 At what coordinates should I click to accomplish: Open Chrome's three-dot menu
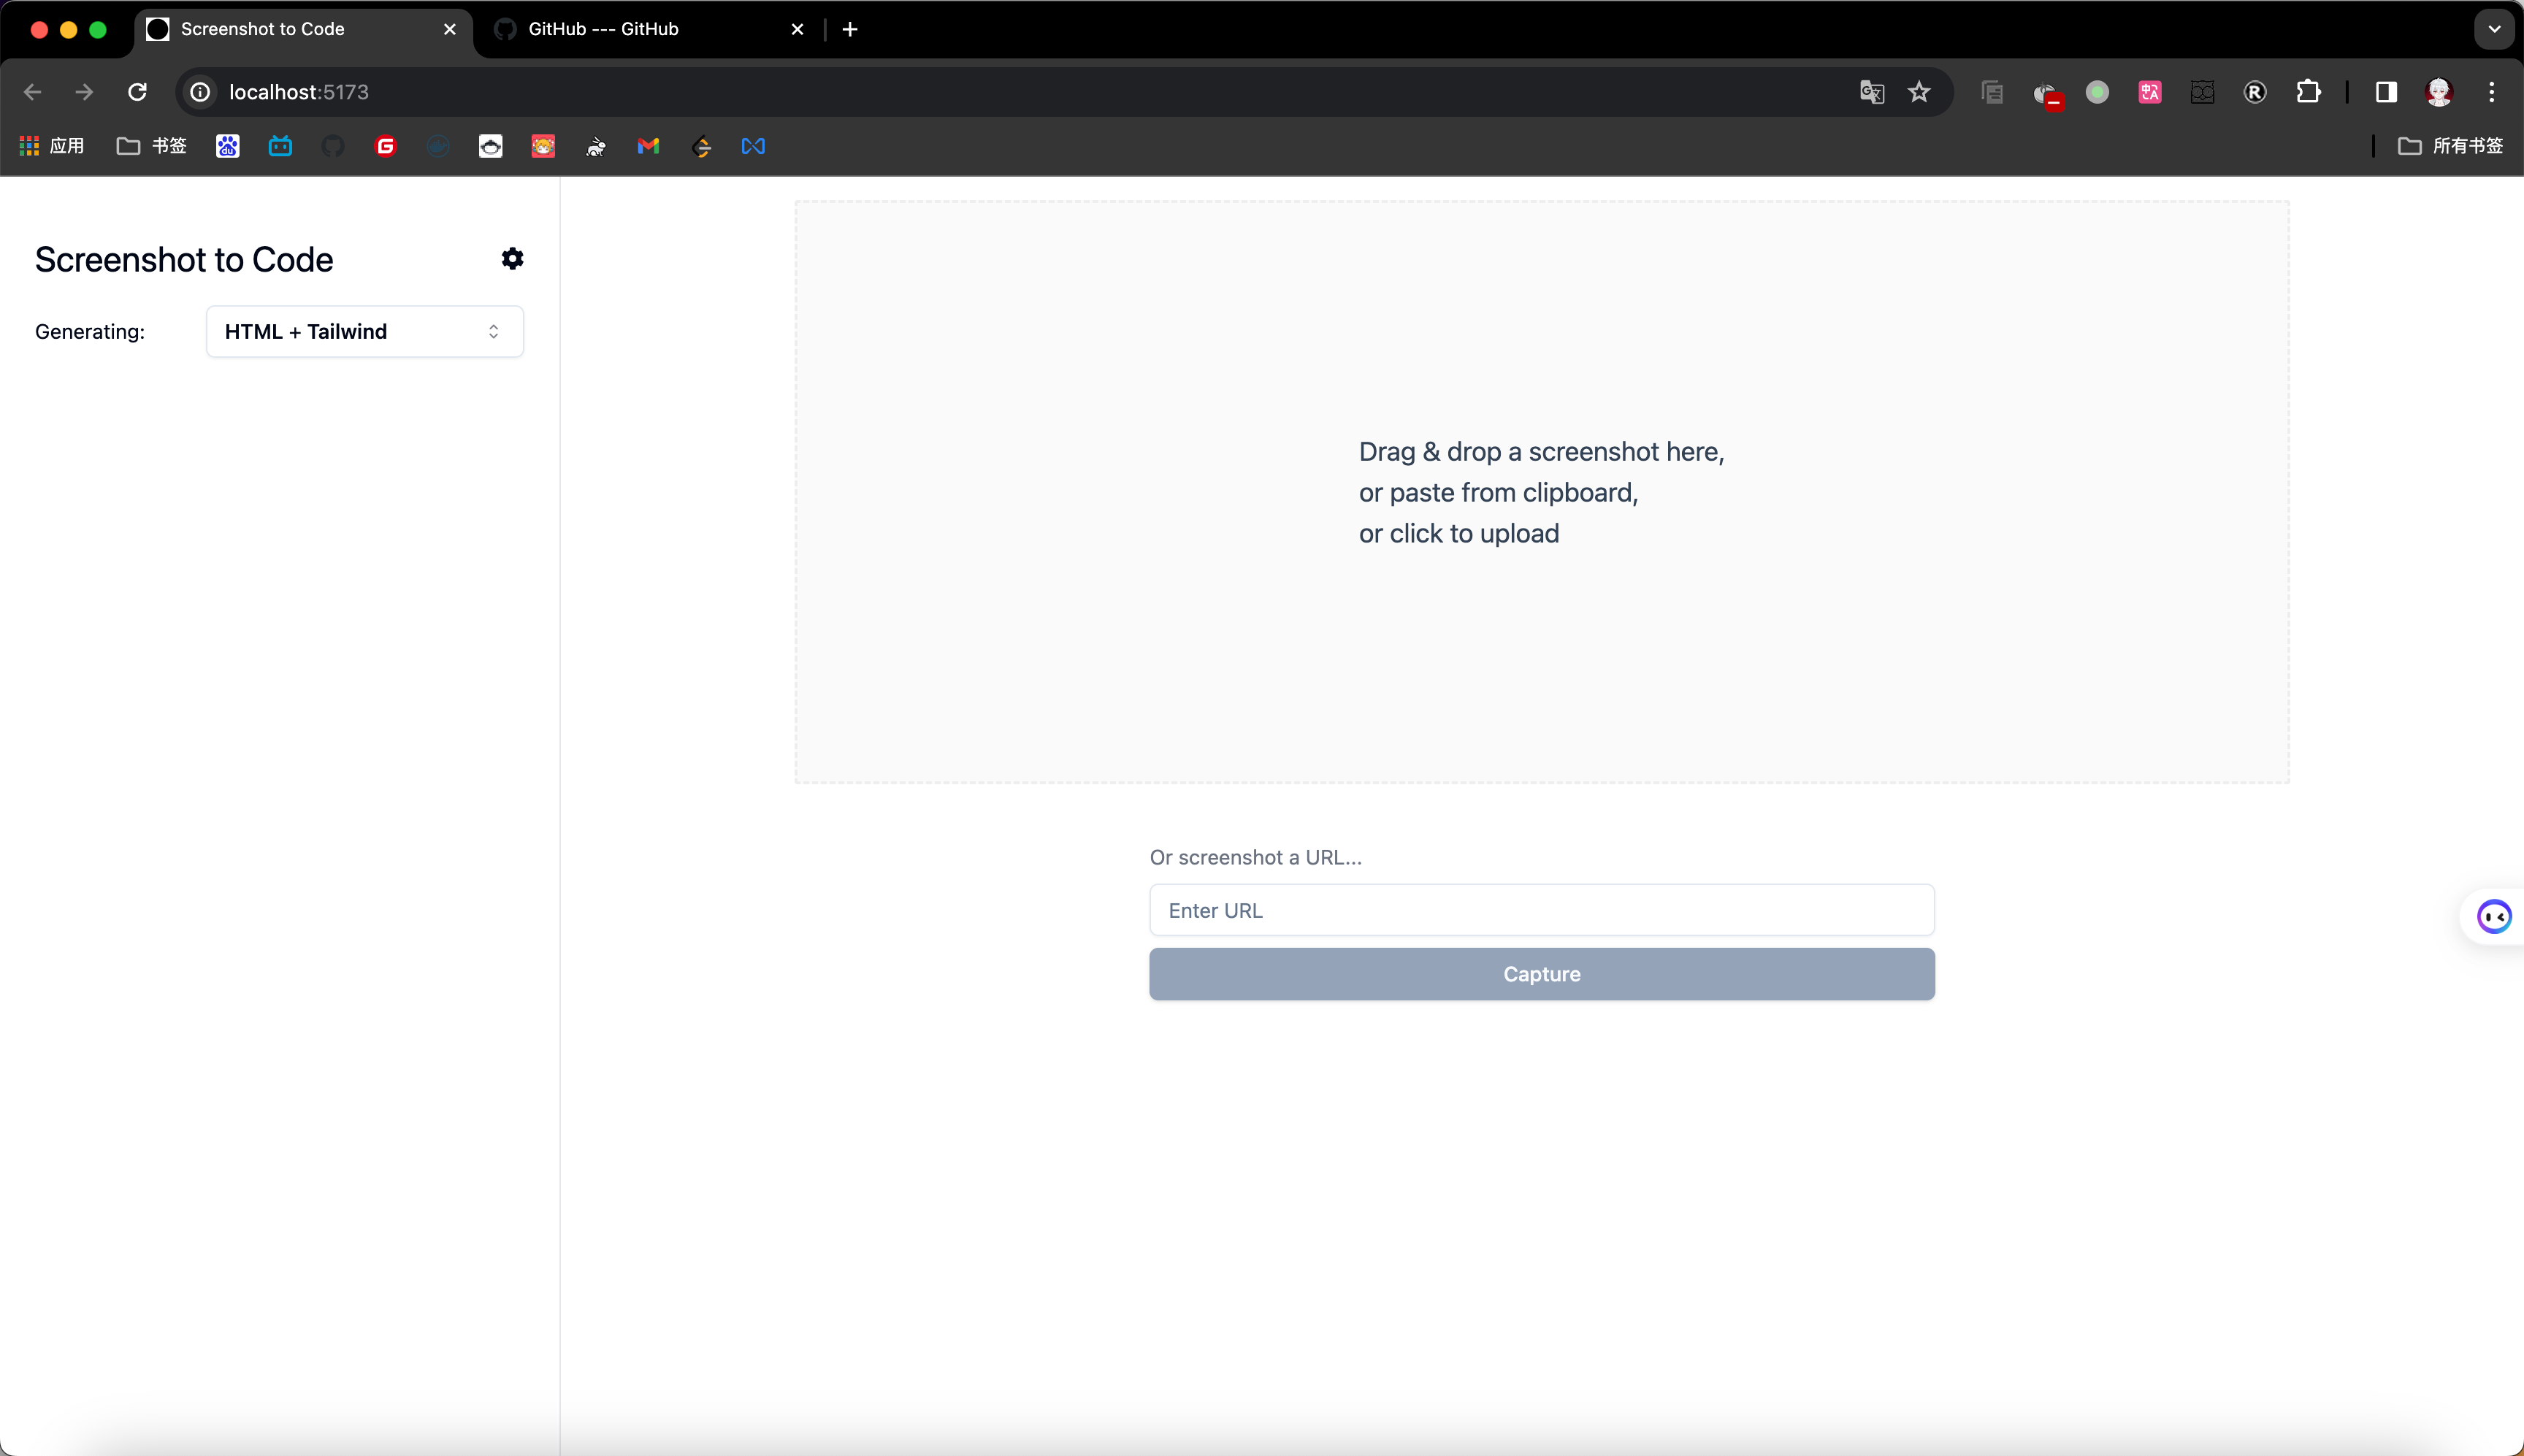[x=2492, y=92]
